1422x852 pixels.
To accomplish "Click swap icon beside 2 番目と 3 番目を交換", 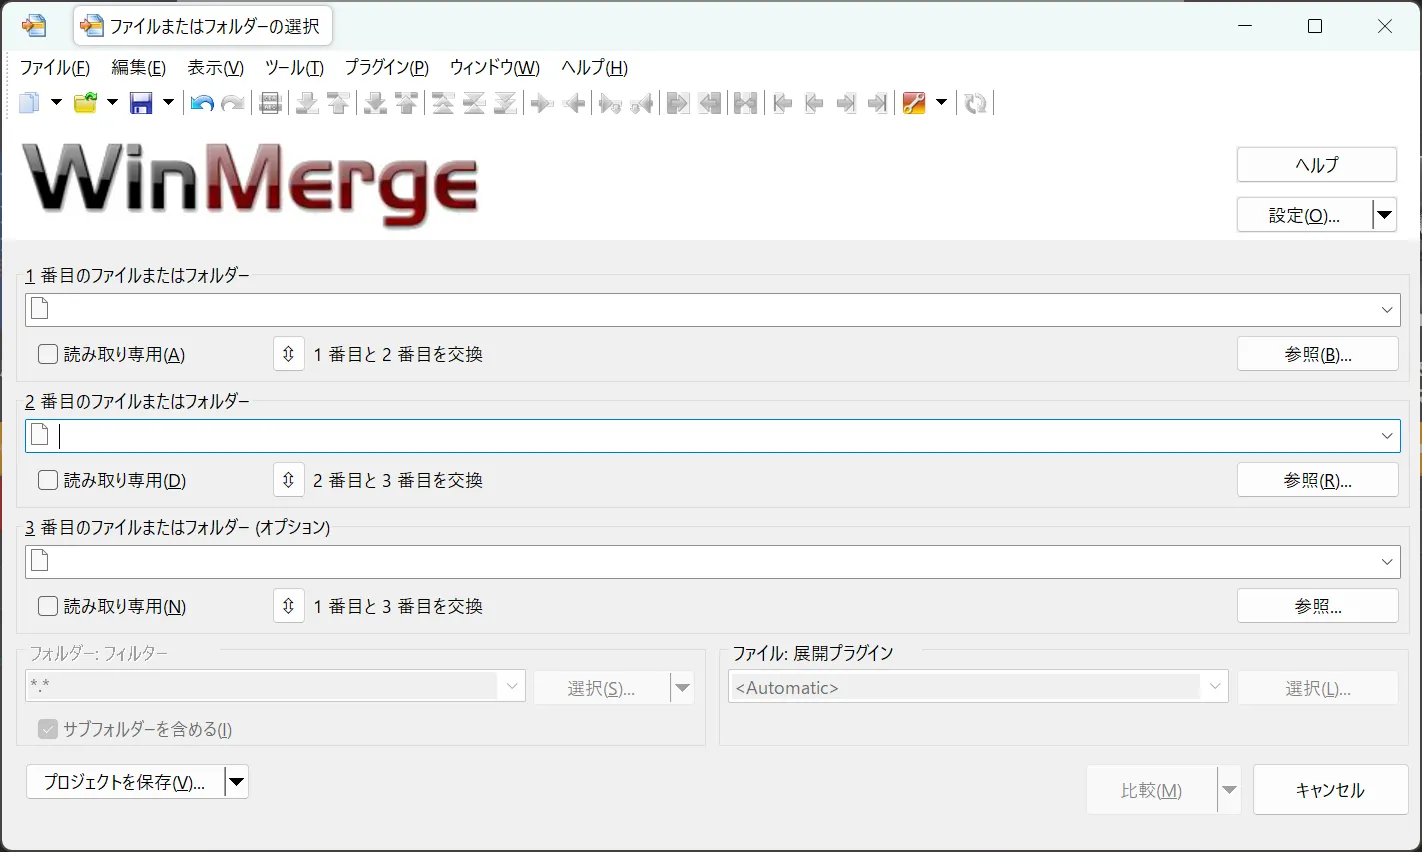I will (x=288, y=480).
